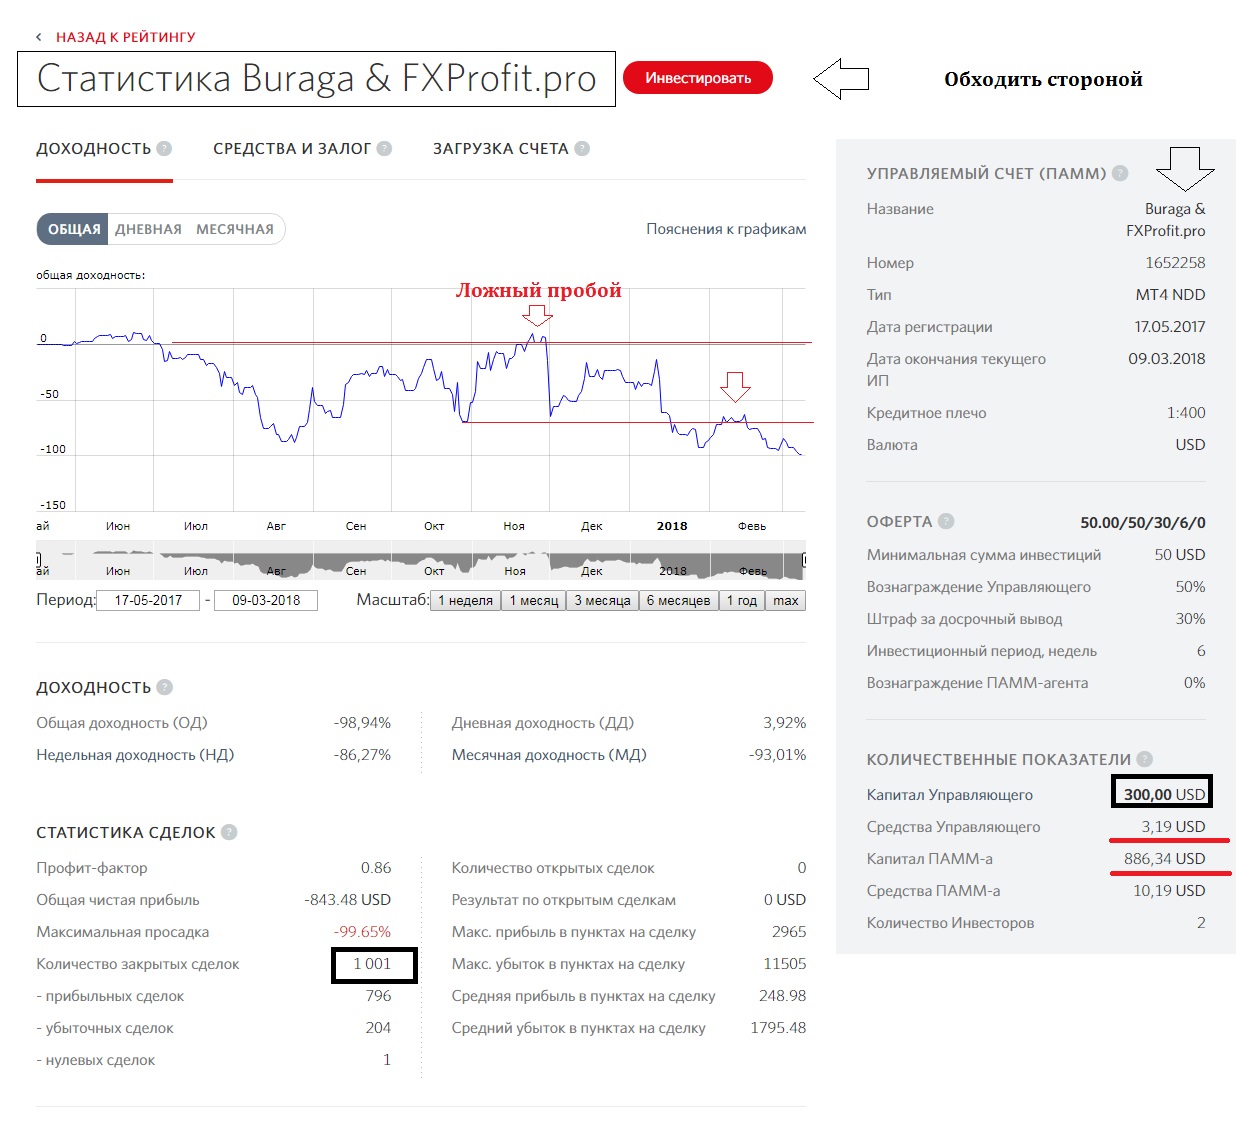Click the period end date field 09-03-2018

tap(266, 600)
